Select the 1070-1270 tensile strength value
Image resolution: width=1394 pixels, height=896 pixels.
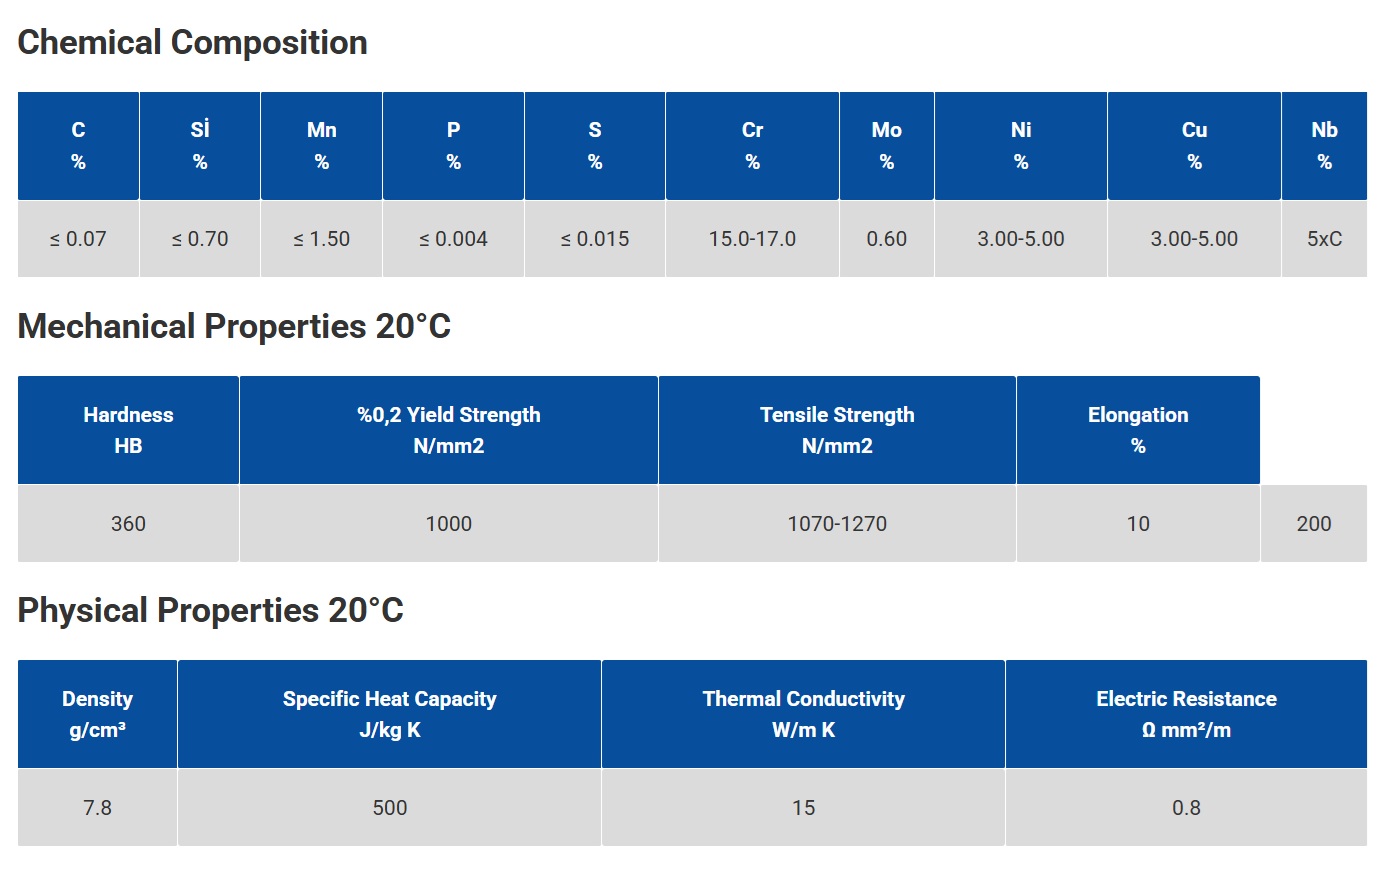point(837,524)
